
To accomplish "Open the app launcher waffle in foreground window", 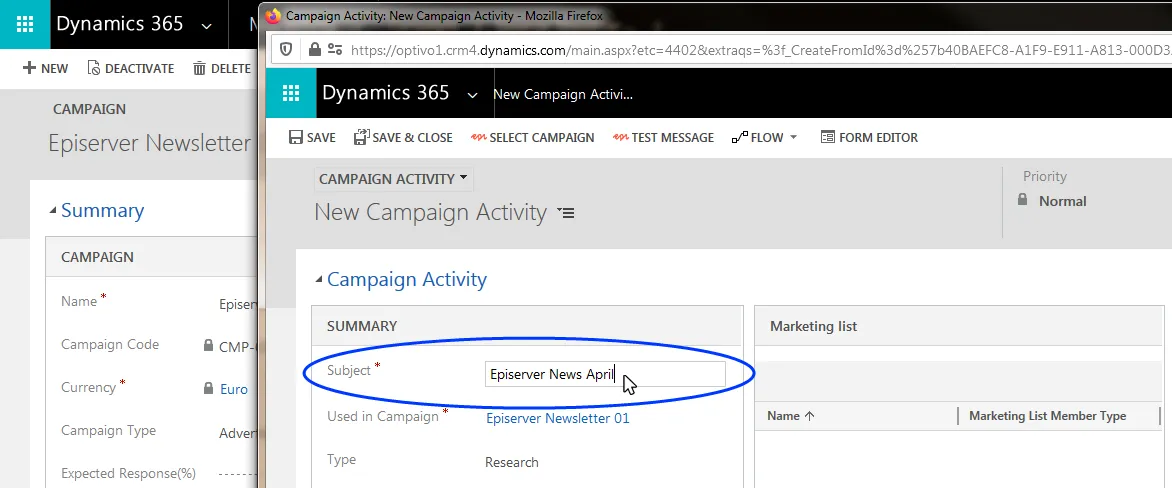I will (x=290, y=93).
